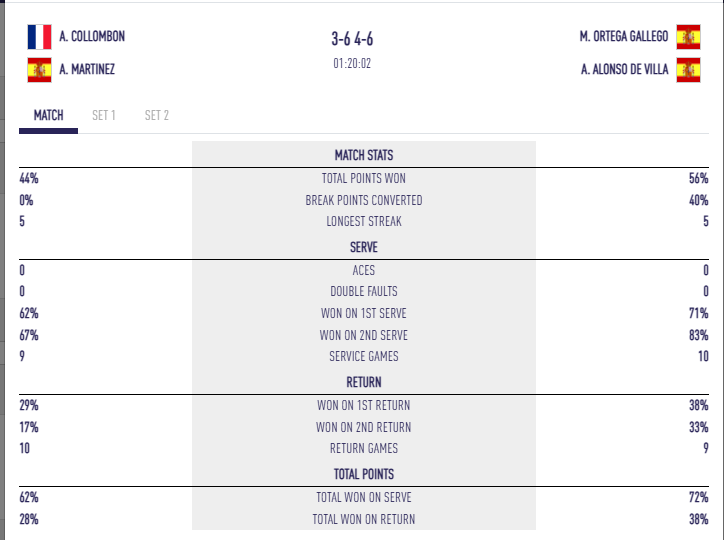Click the Spanish flag beside A. Martinez
Viewport: 724px width, 540px height.
pyautogui.click(x=39, y=70)
